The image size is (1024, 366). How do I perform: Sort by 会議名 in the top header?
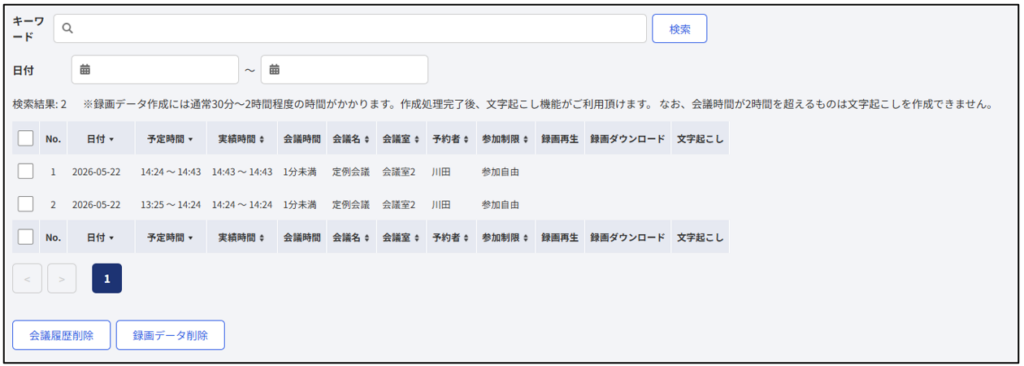[351, 139]
